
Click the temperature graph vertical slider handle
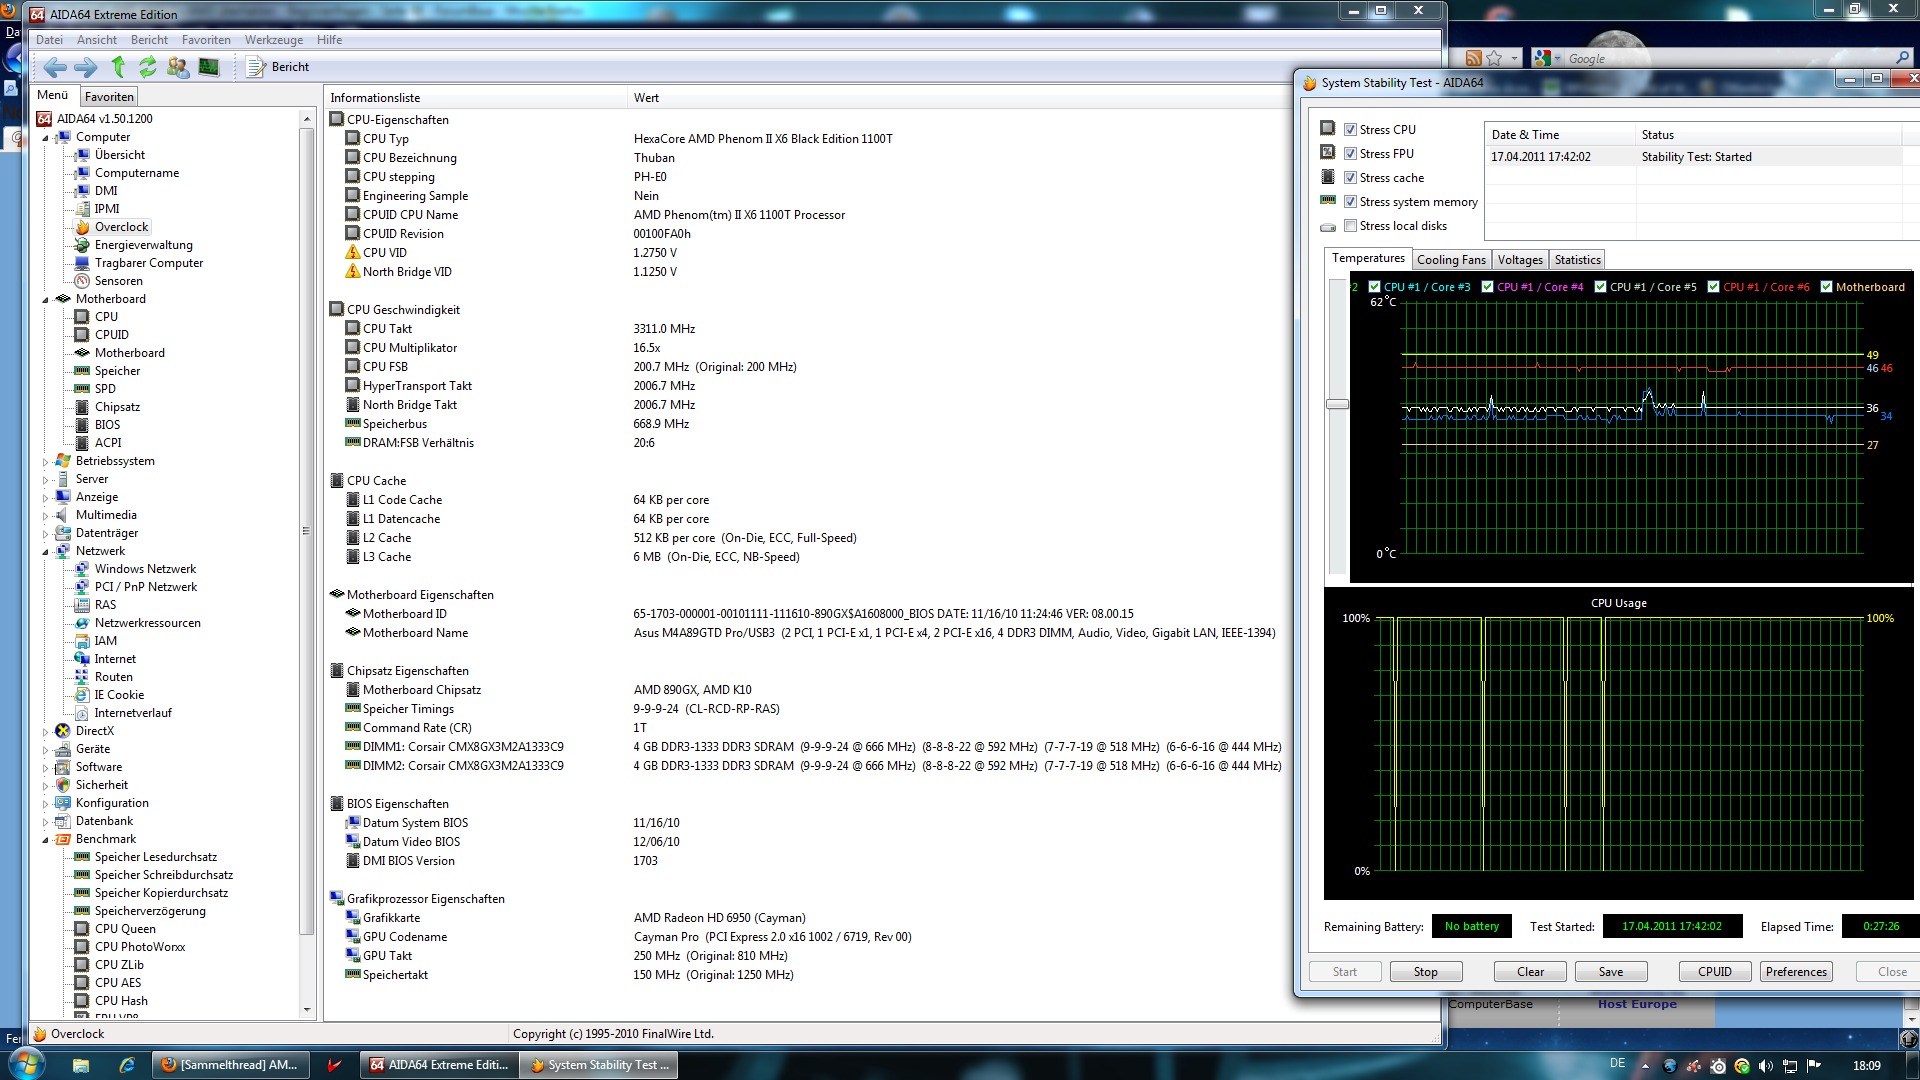coord(1337,404)
